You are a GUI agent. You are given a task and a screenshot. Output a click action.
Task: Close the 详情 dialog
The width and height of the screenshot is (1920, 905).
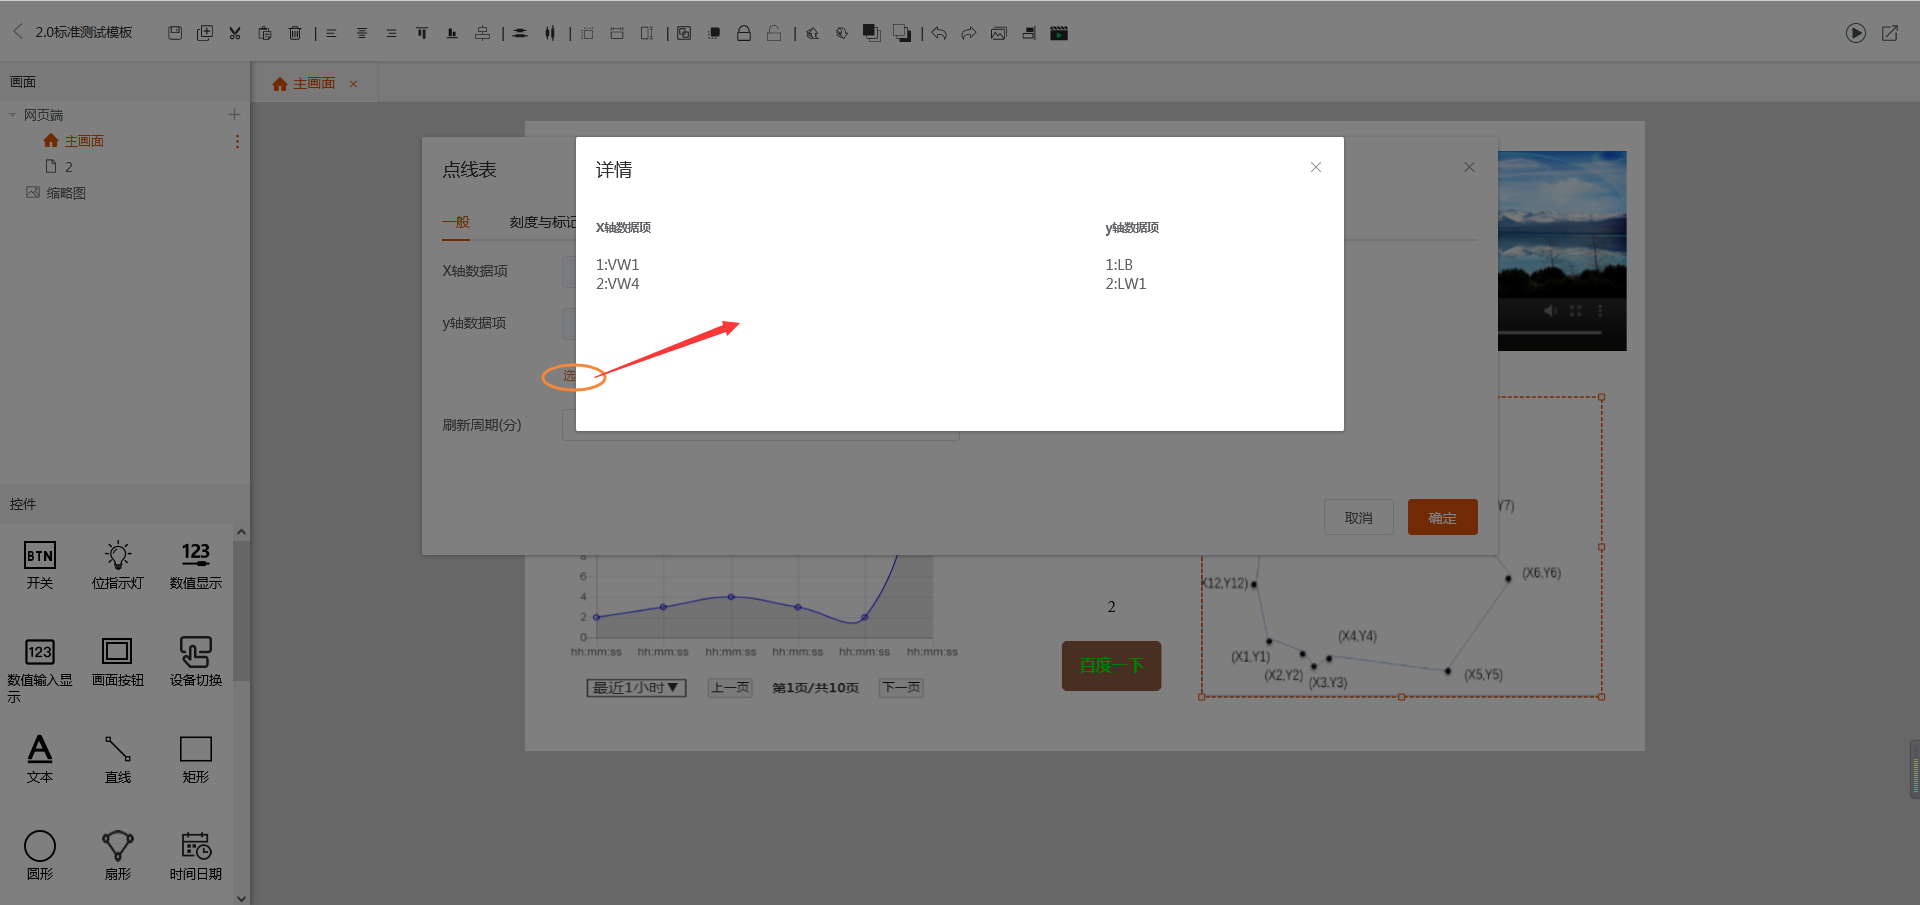point(1316,167)
